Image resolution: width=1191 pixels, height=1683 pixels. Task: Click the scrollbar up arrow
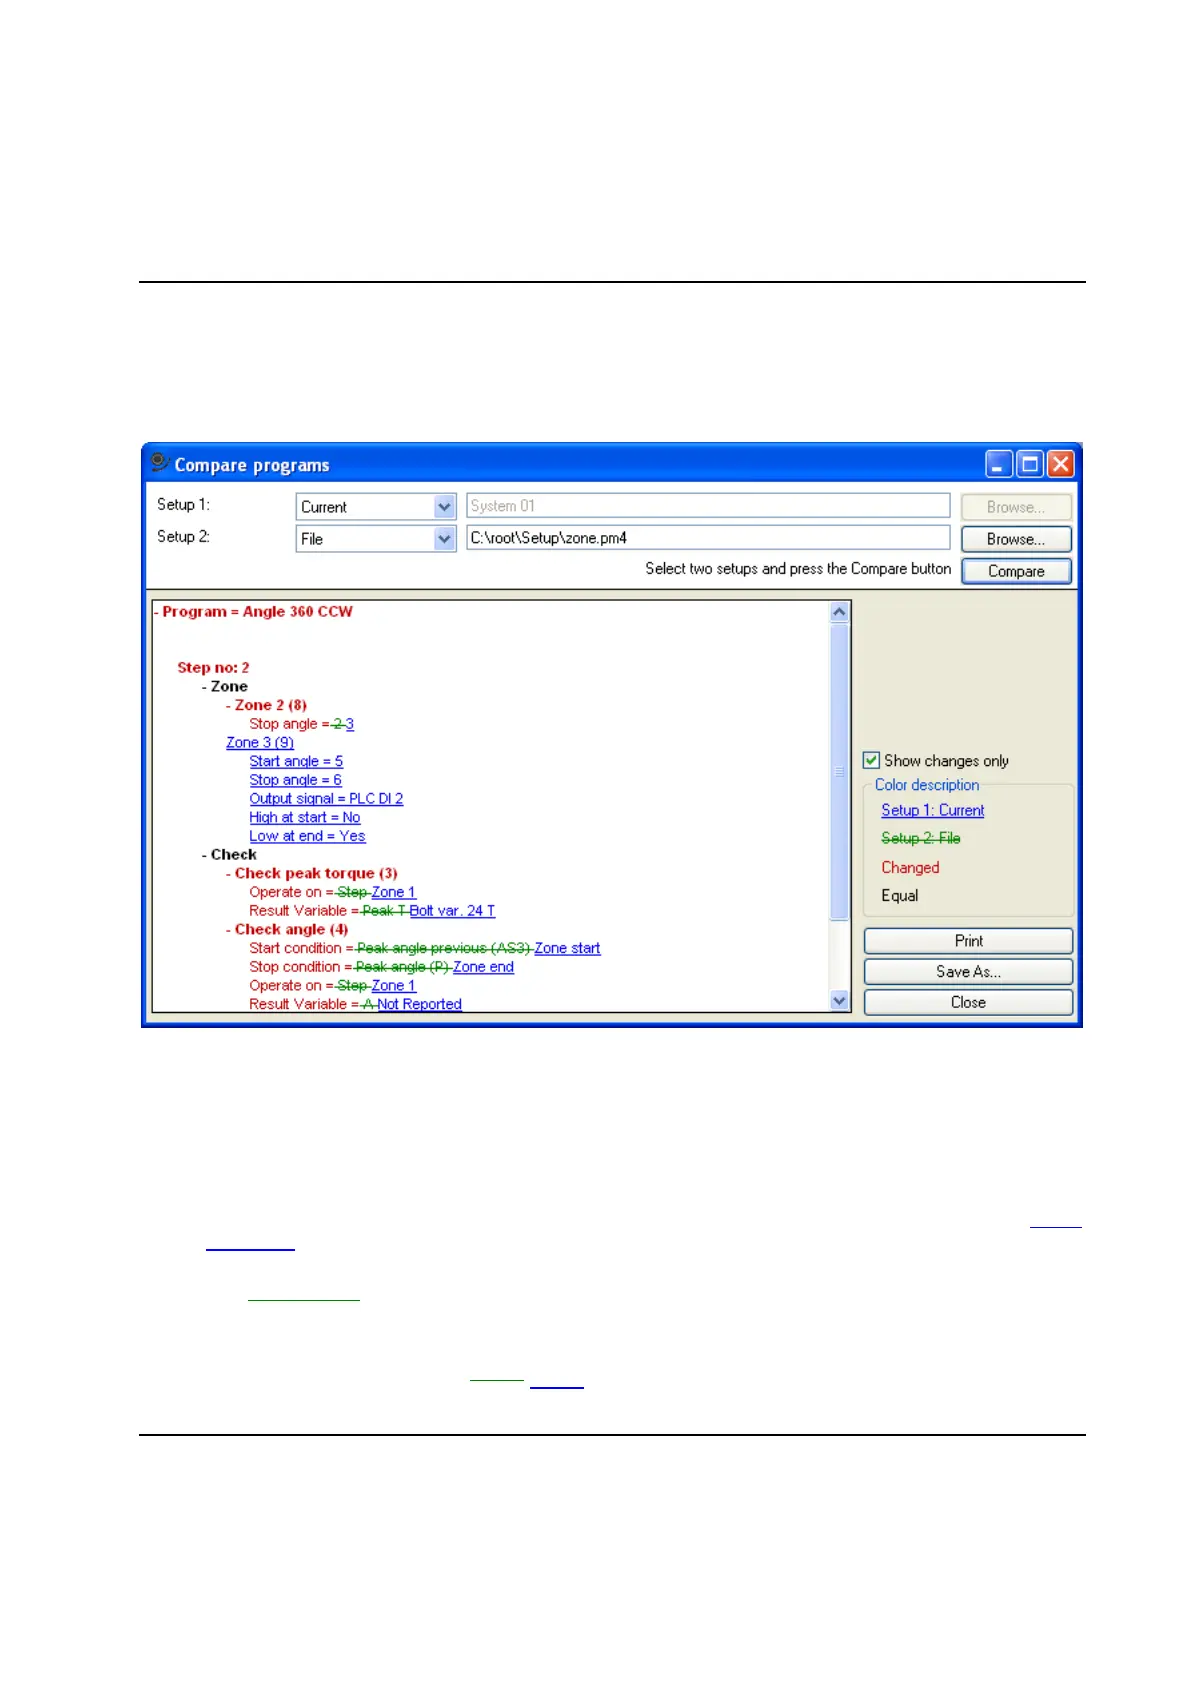click(840, 612)
